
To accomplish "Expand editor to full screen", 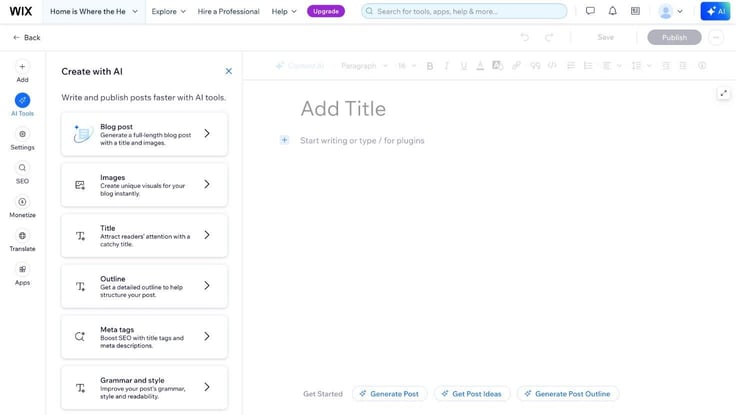I will click(724, 93).
